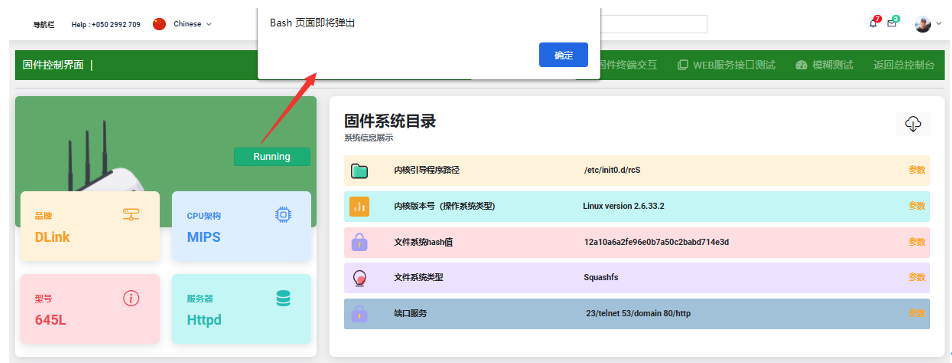
Task: Click the Help phone number text
Action: [106, 25]
